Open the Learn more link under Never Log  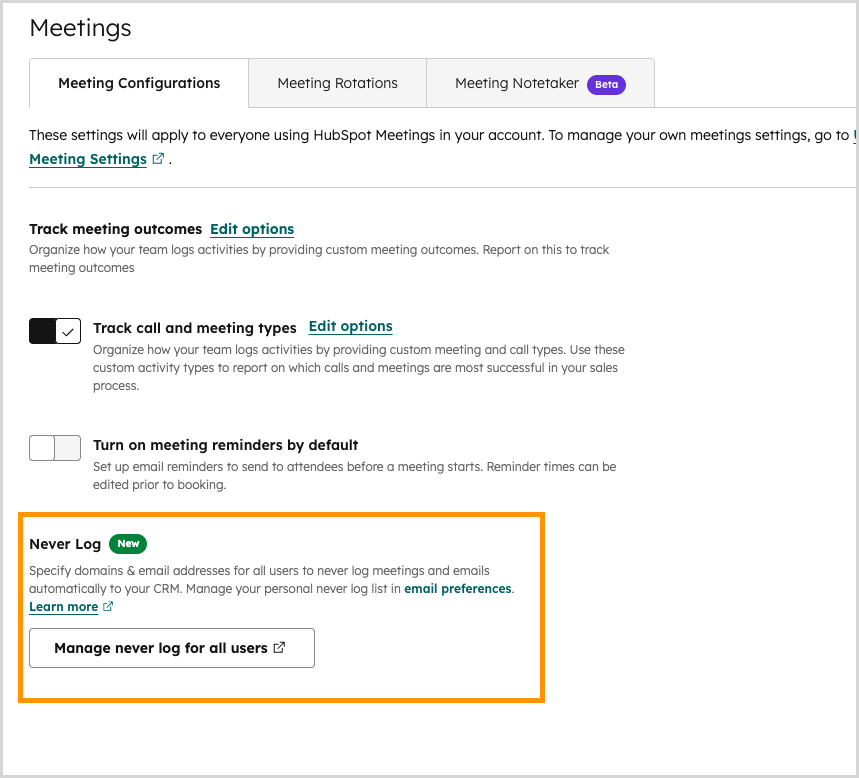(65, 606)
